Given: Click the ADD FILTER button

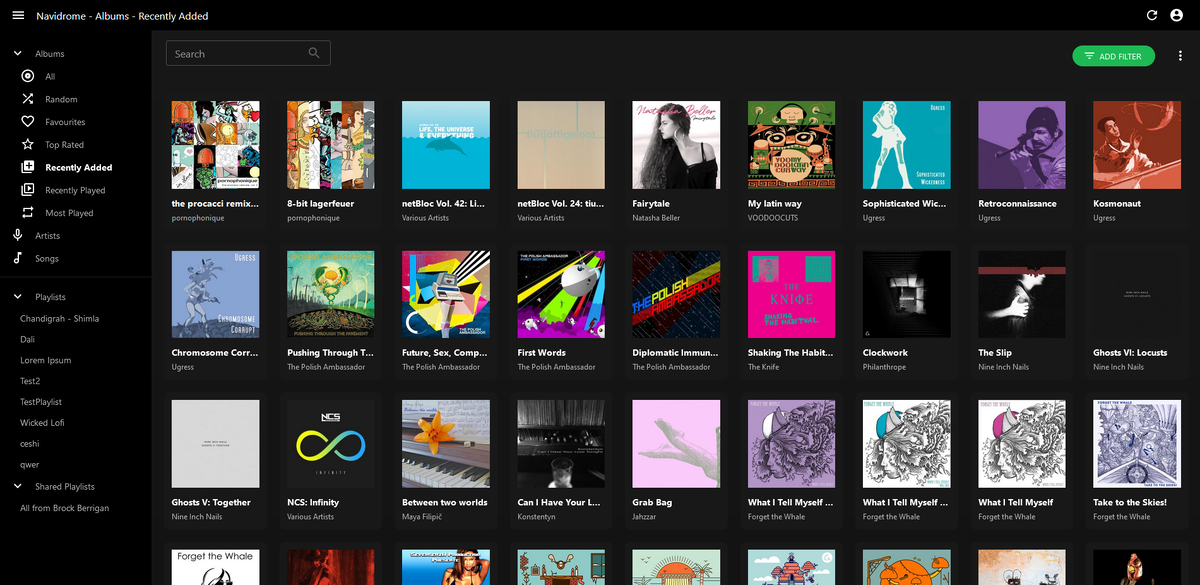Looking at the screenshot, I should (1114, 56).
